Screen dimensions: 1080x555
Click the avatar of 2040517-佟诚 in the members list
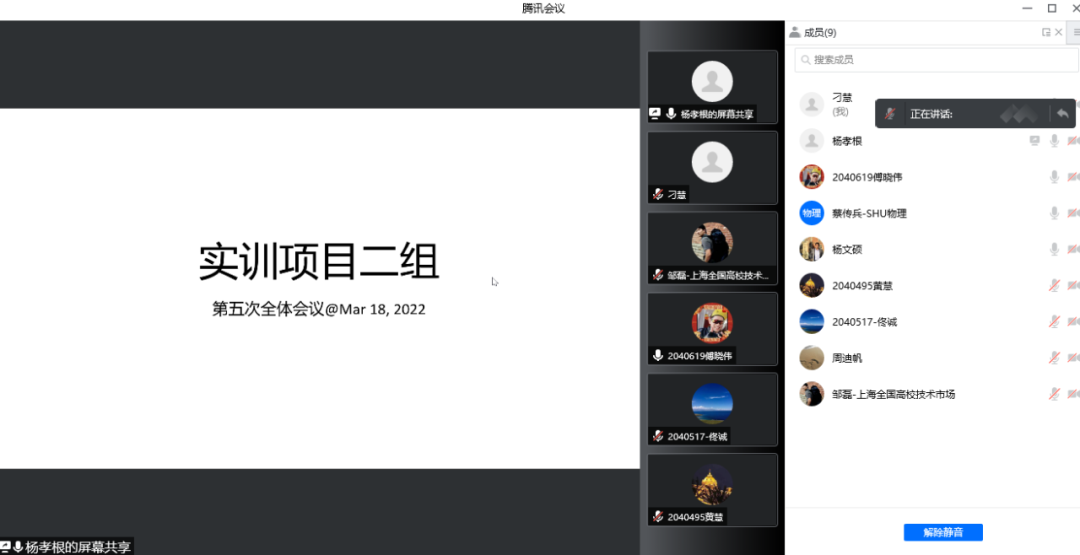coord(811,322)
